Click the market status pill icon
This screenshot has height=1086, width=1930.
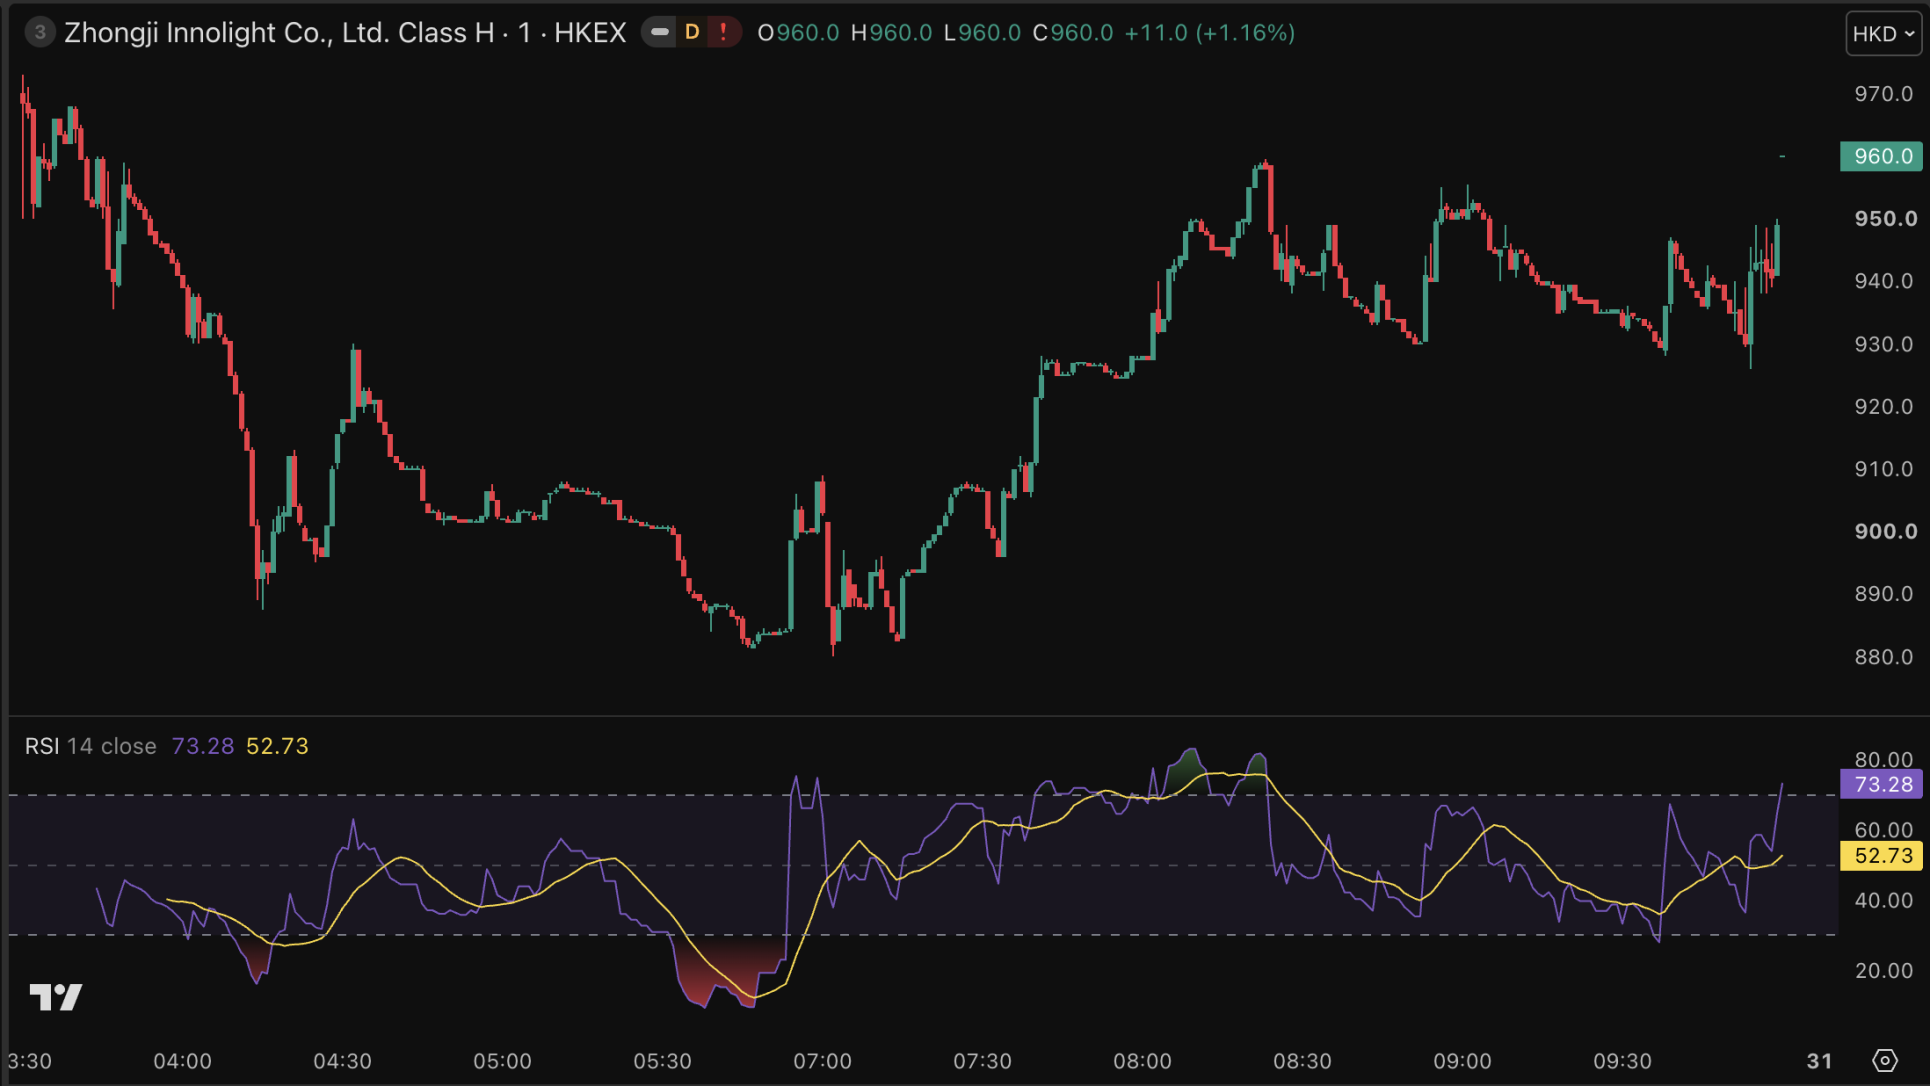pyautogui.click(x=660, y=32)
